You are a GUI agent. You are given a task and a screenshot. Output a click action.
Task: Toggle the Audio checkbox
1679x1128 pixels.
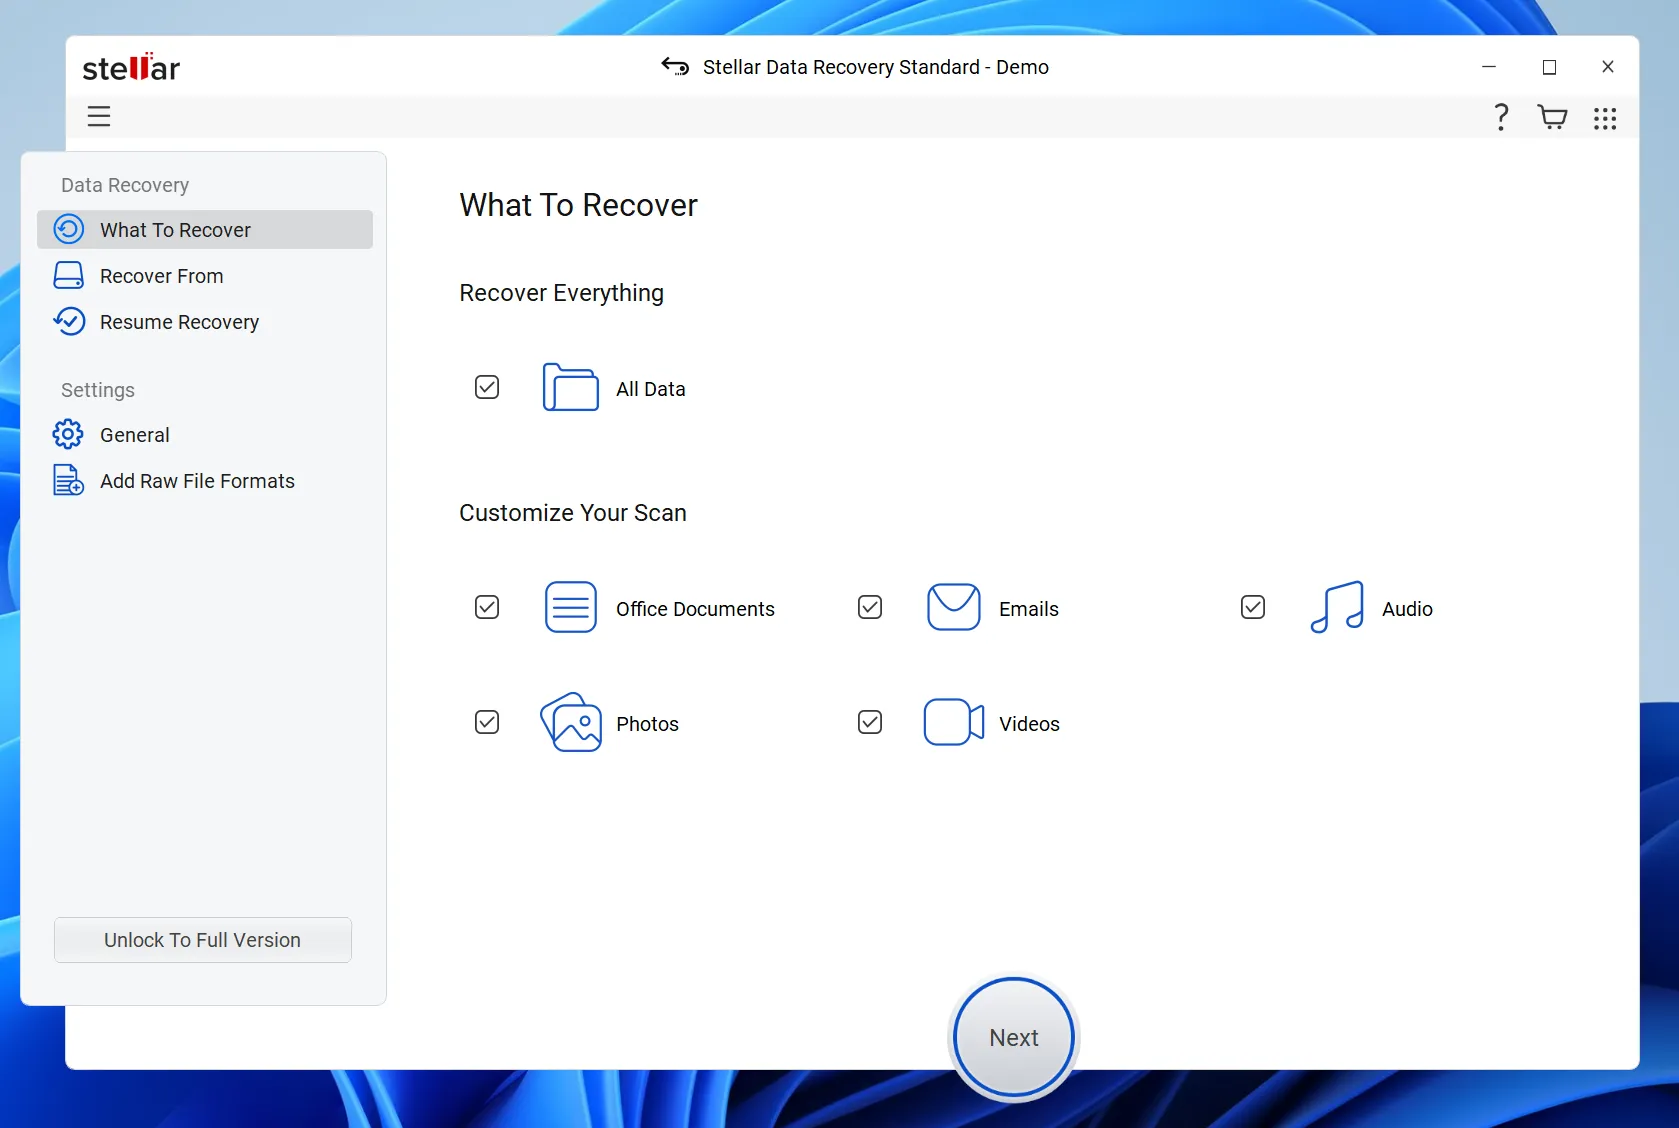pos(1253,607)
